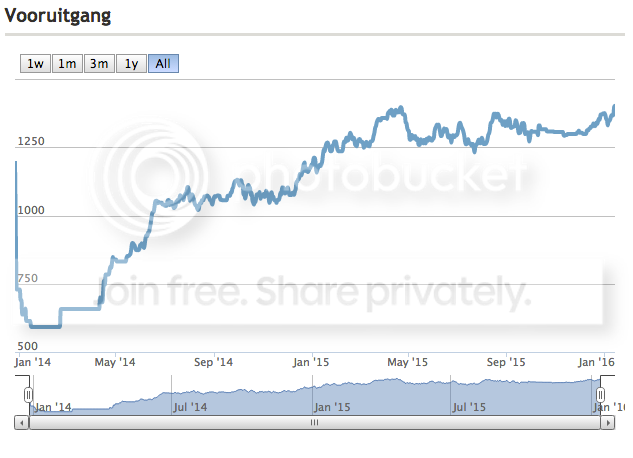Click the right scrollbar arrow

coord(608,423)
